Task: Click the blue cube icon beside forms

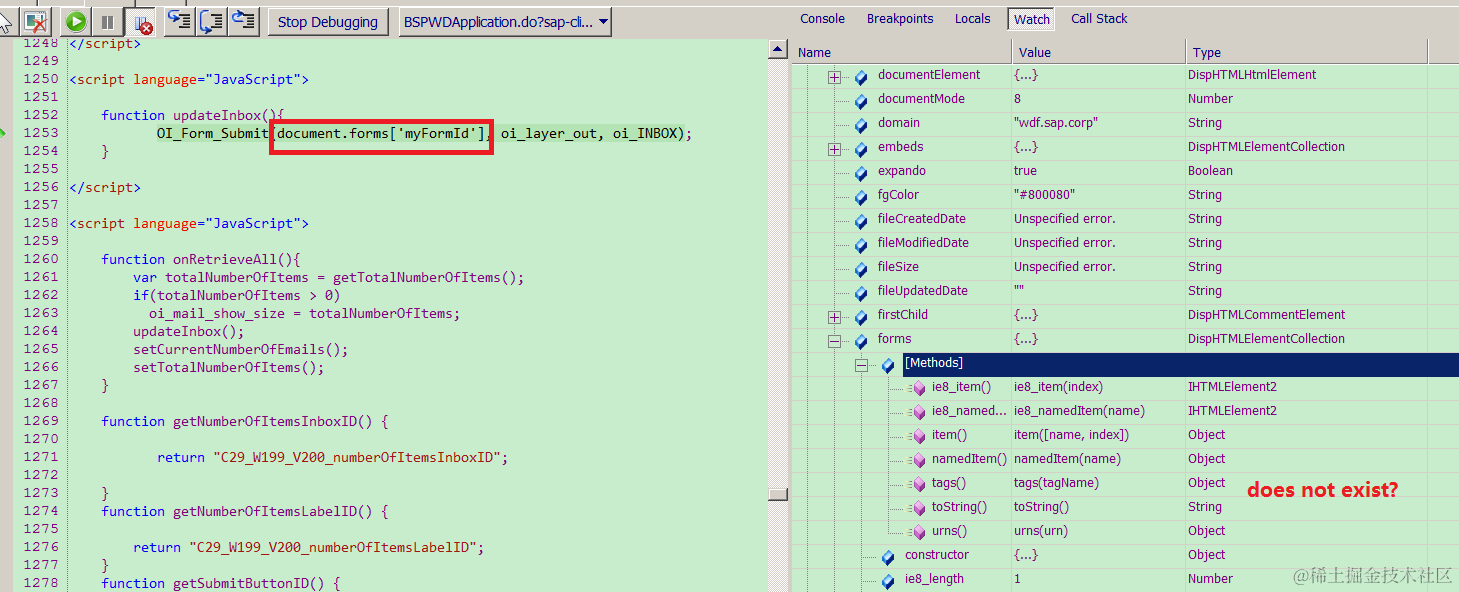Action: pos(861,341)
